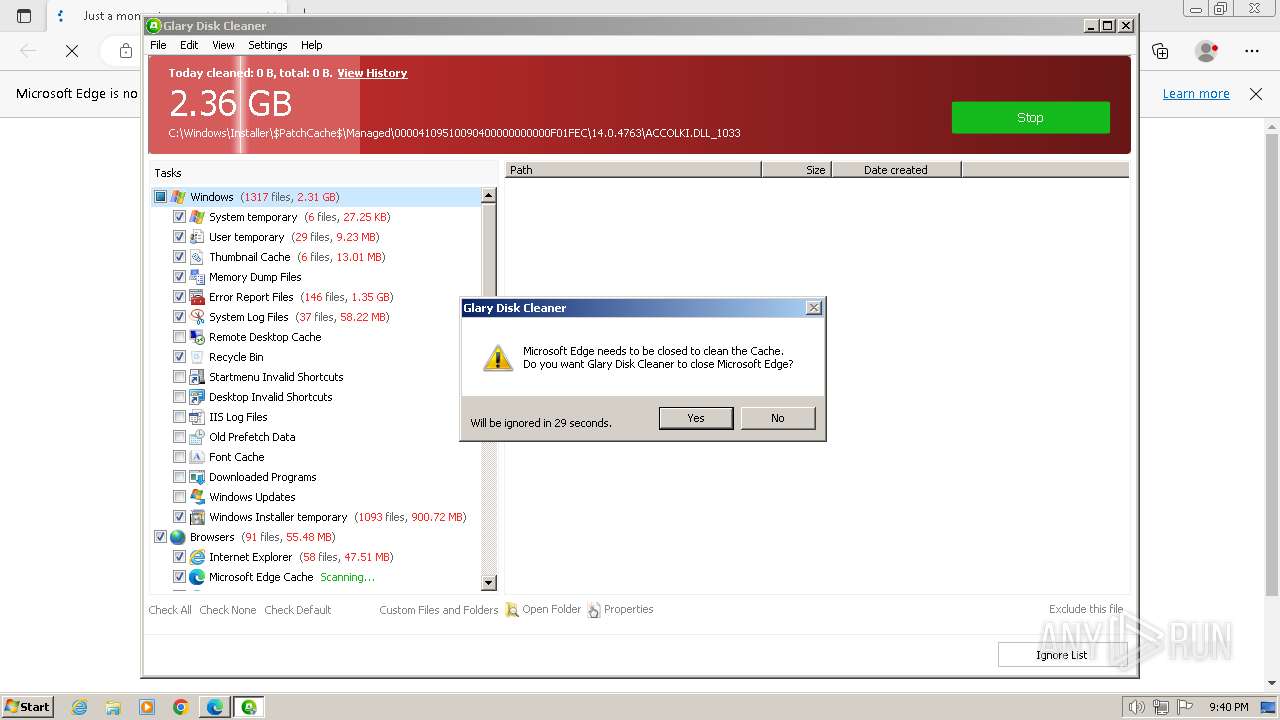
Task: Uncheck the Browsers category checkbox
Action: click(x=160, y=537)
